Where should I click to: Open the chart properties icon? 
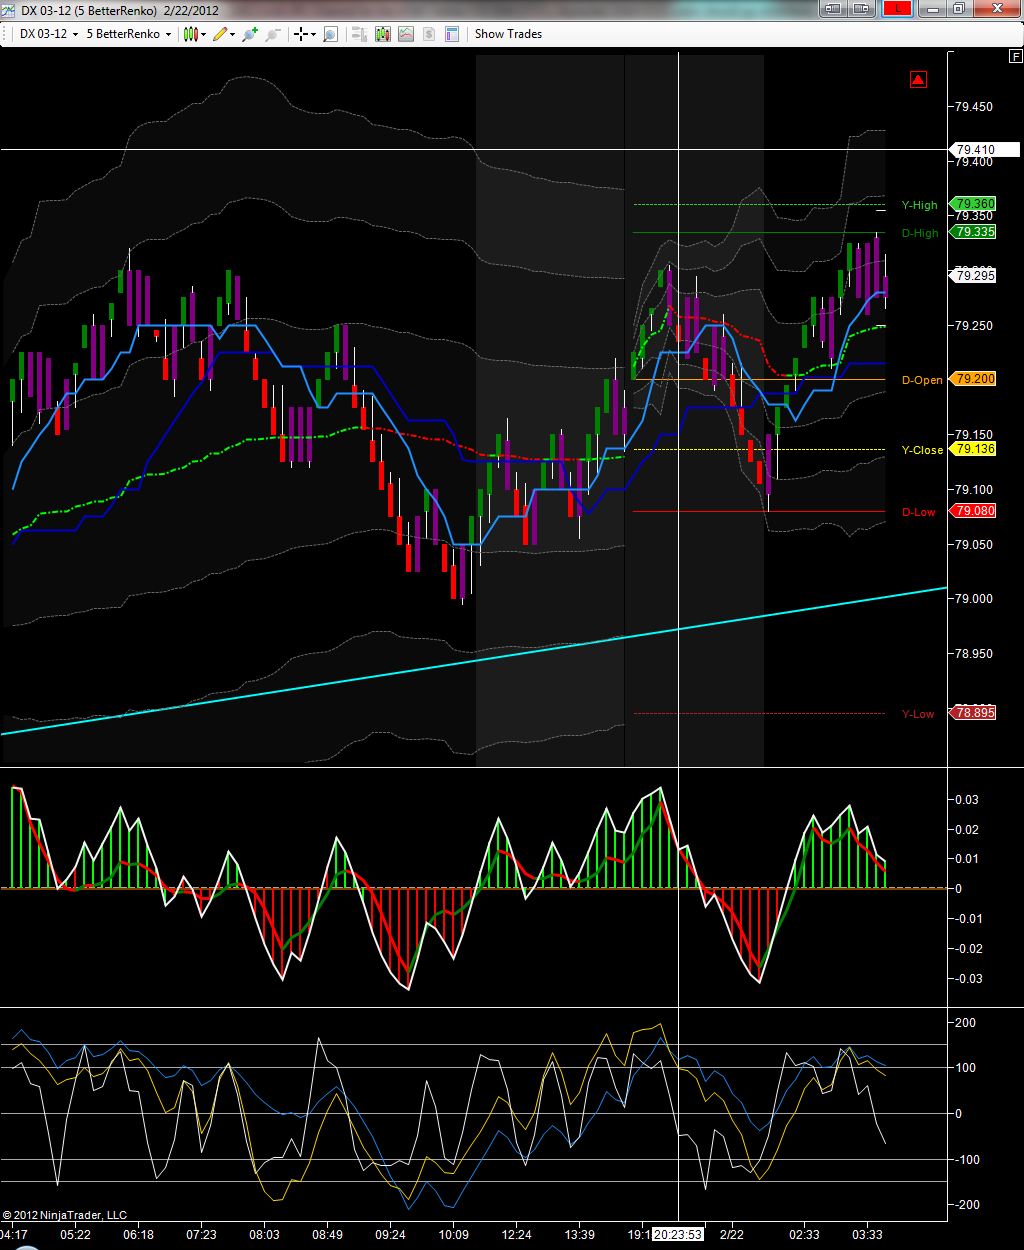(x=452, y=34)
